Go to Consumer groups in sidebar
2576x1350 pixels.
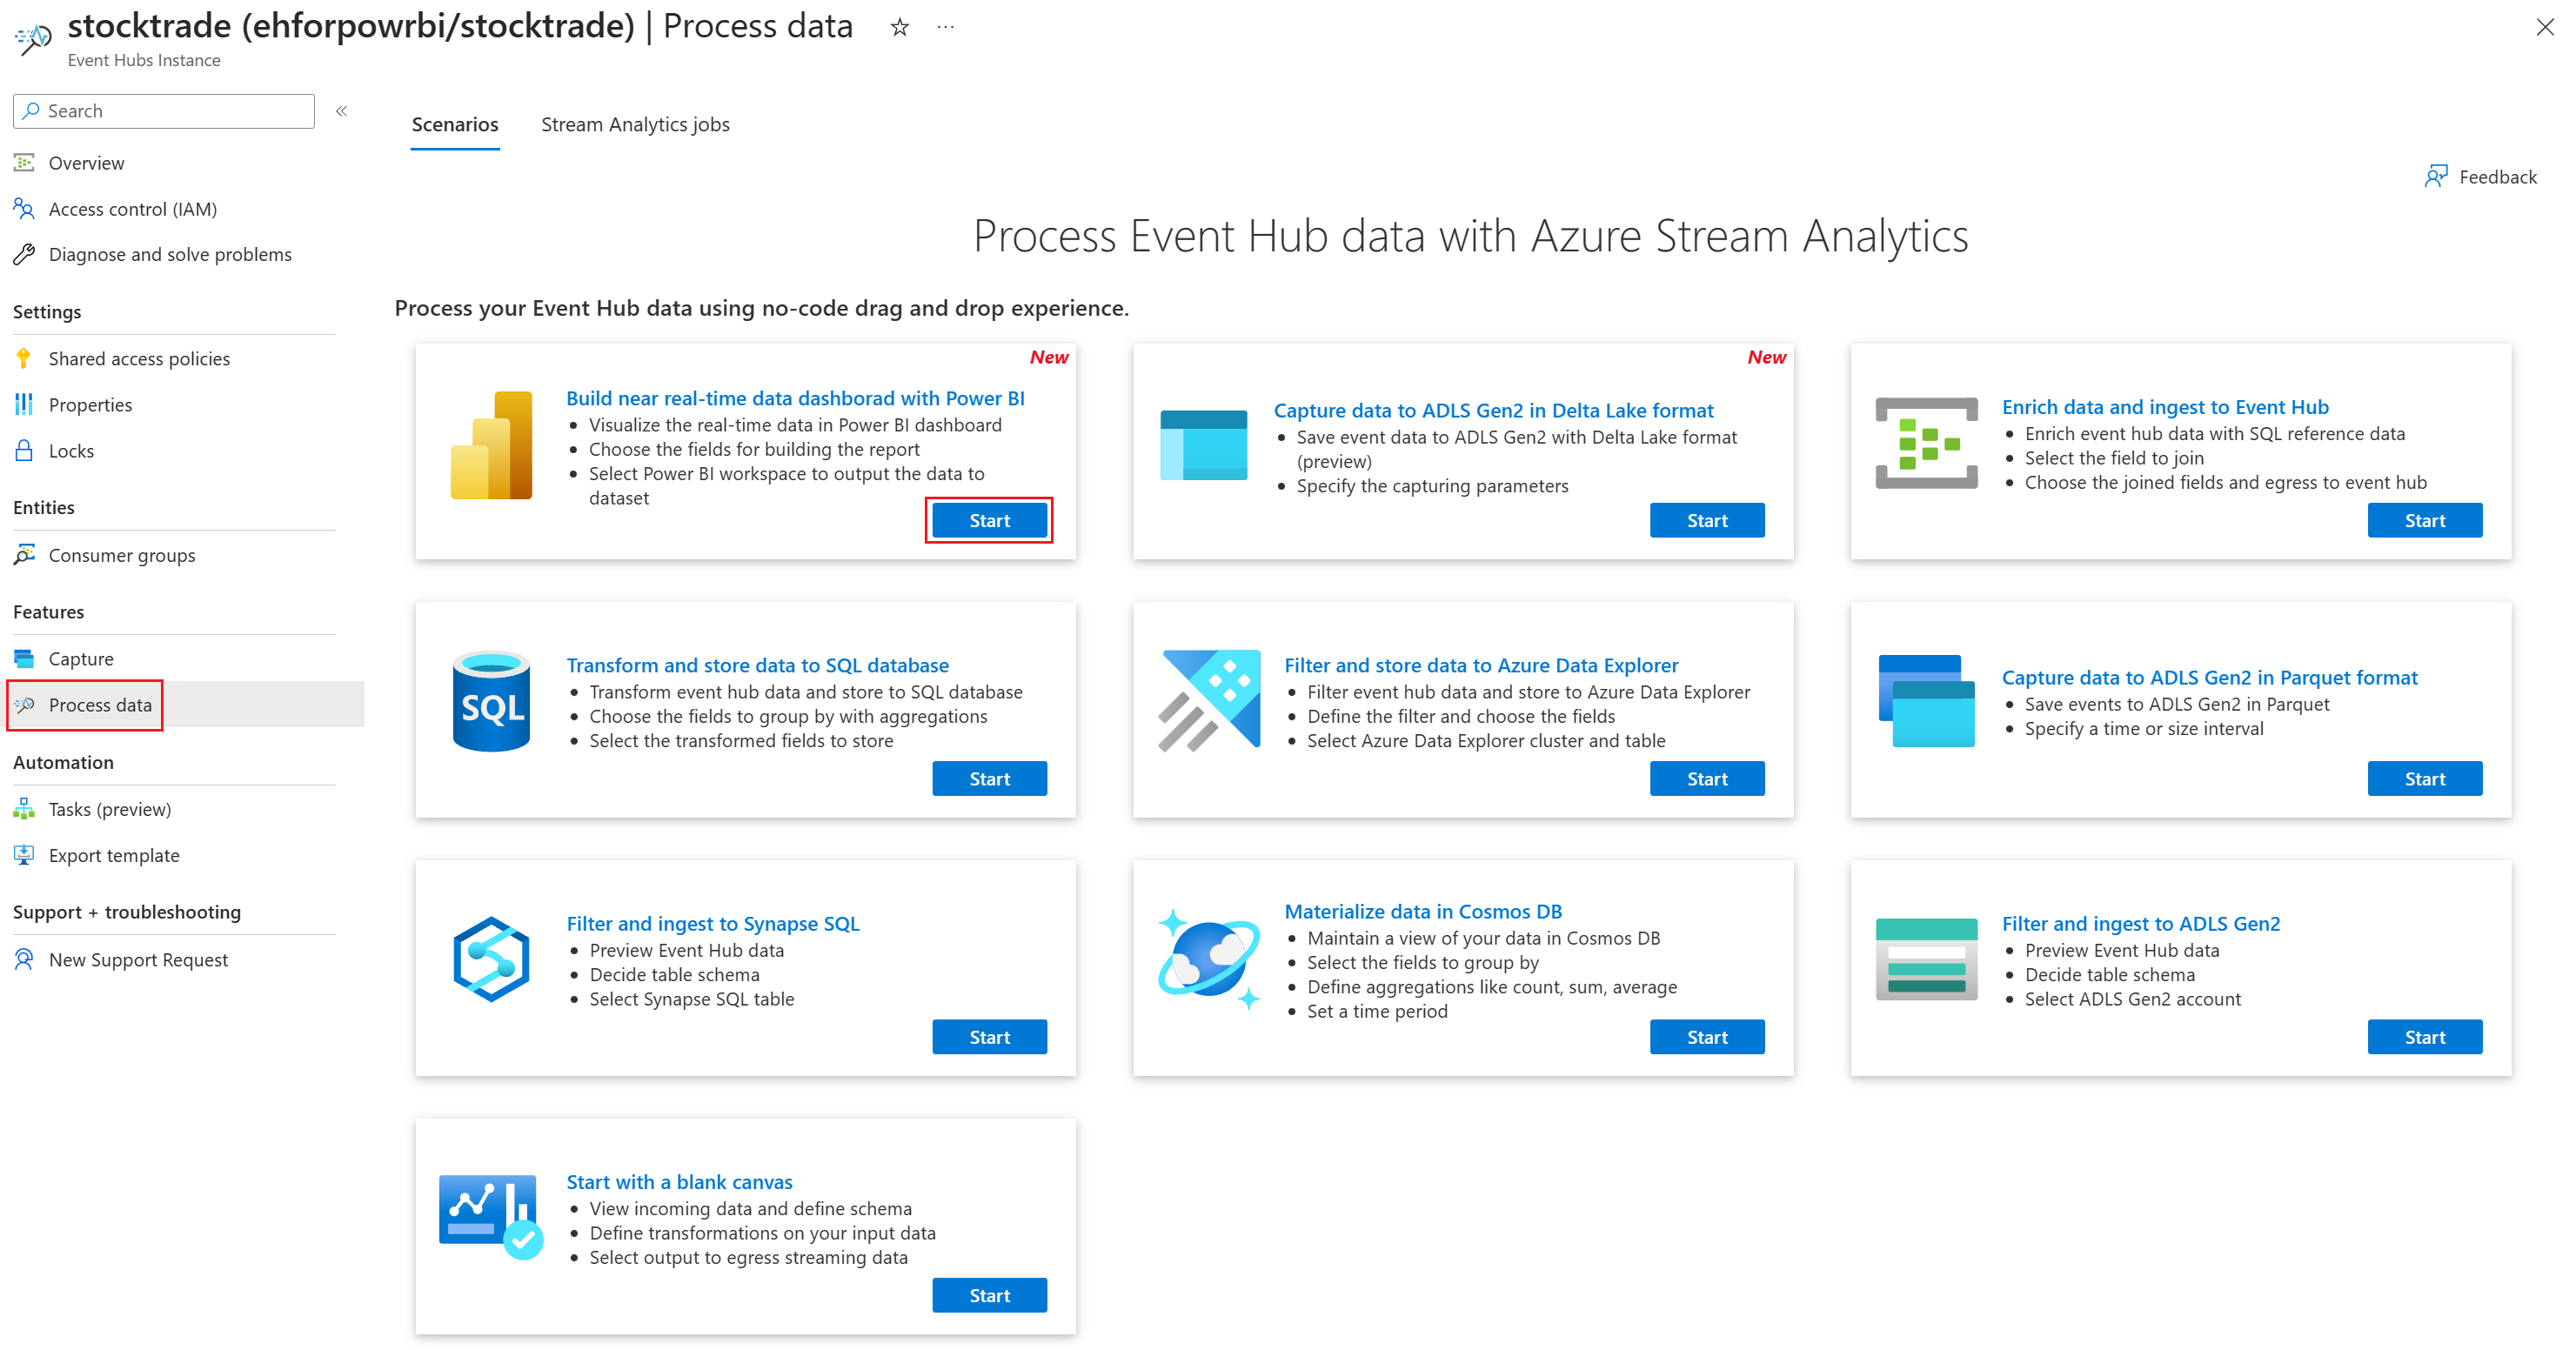tap(122, 555)
